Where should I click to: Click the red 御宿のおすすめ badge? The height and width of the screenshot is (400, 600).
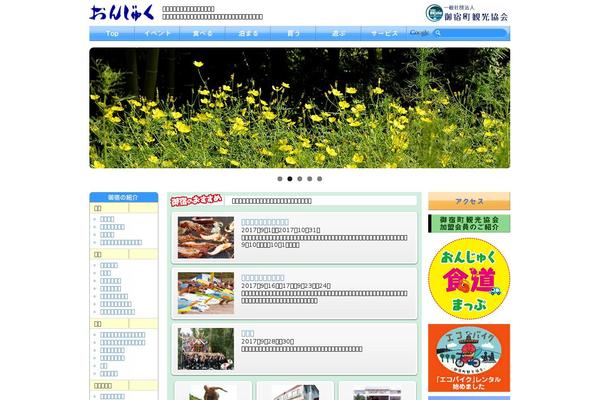(196, 200)
